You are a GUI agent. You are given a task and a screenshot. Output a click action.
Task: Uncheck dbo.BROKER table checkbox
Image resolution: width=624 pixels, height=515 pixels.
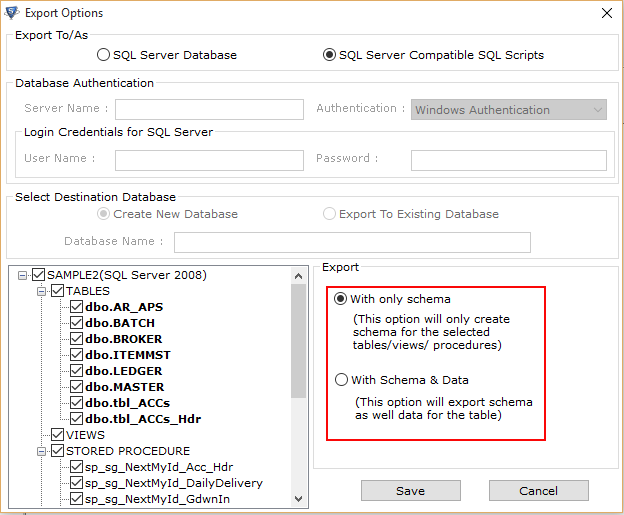76,339
